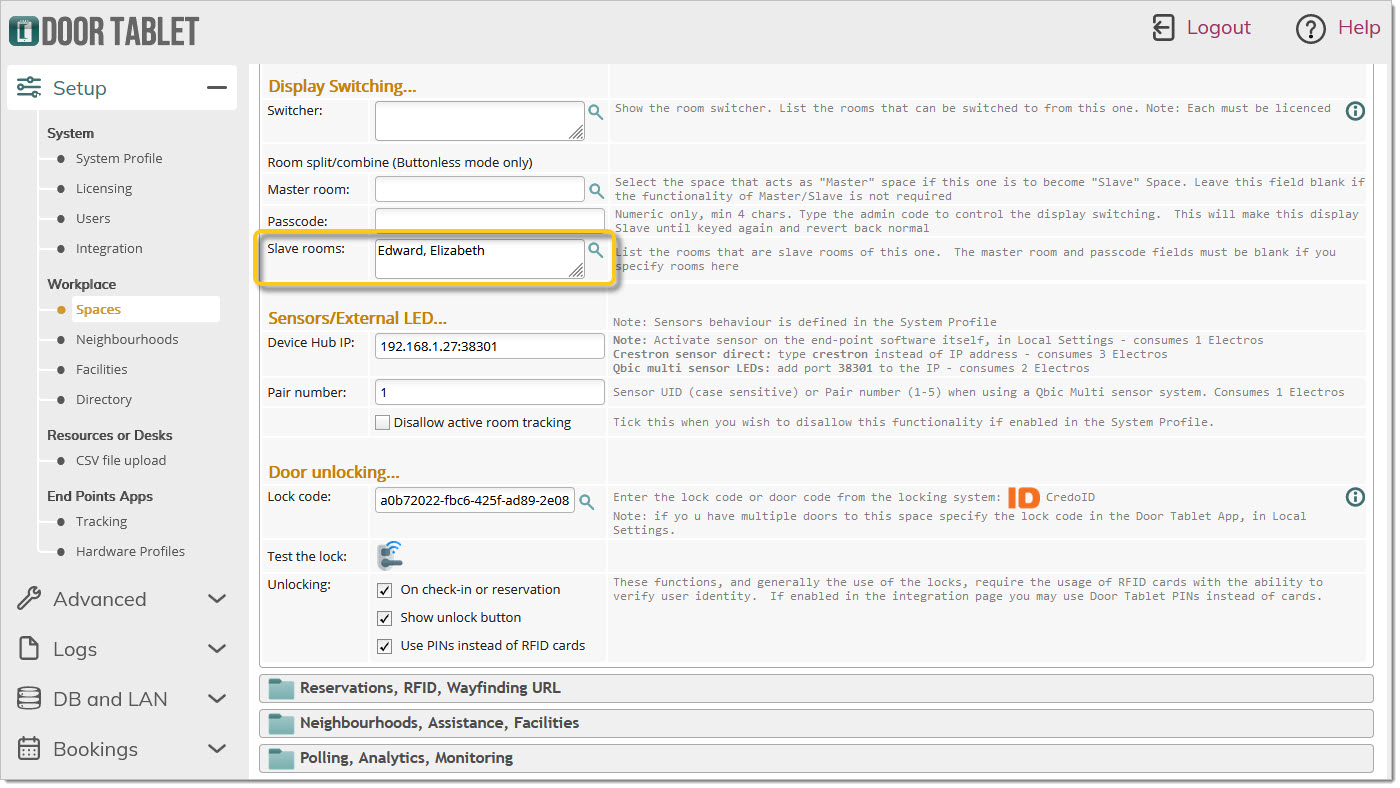Screen dimensions: 1400x788
Task: Uncheck On check-in or reservation
Action: [384, 590]
